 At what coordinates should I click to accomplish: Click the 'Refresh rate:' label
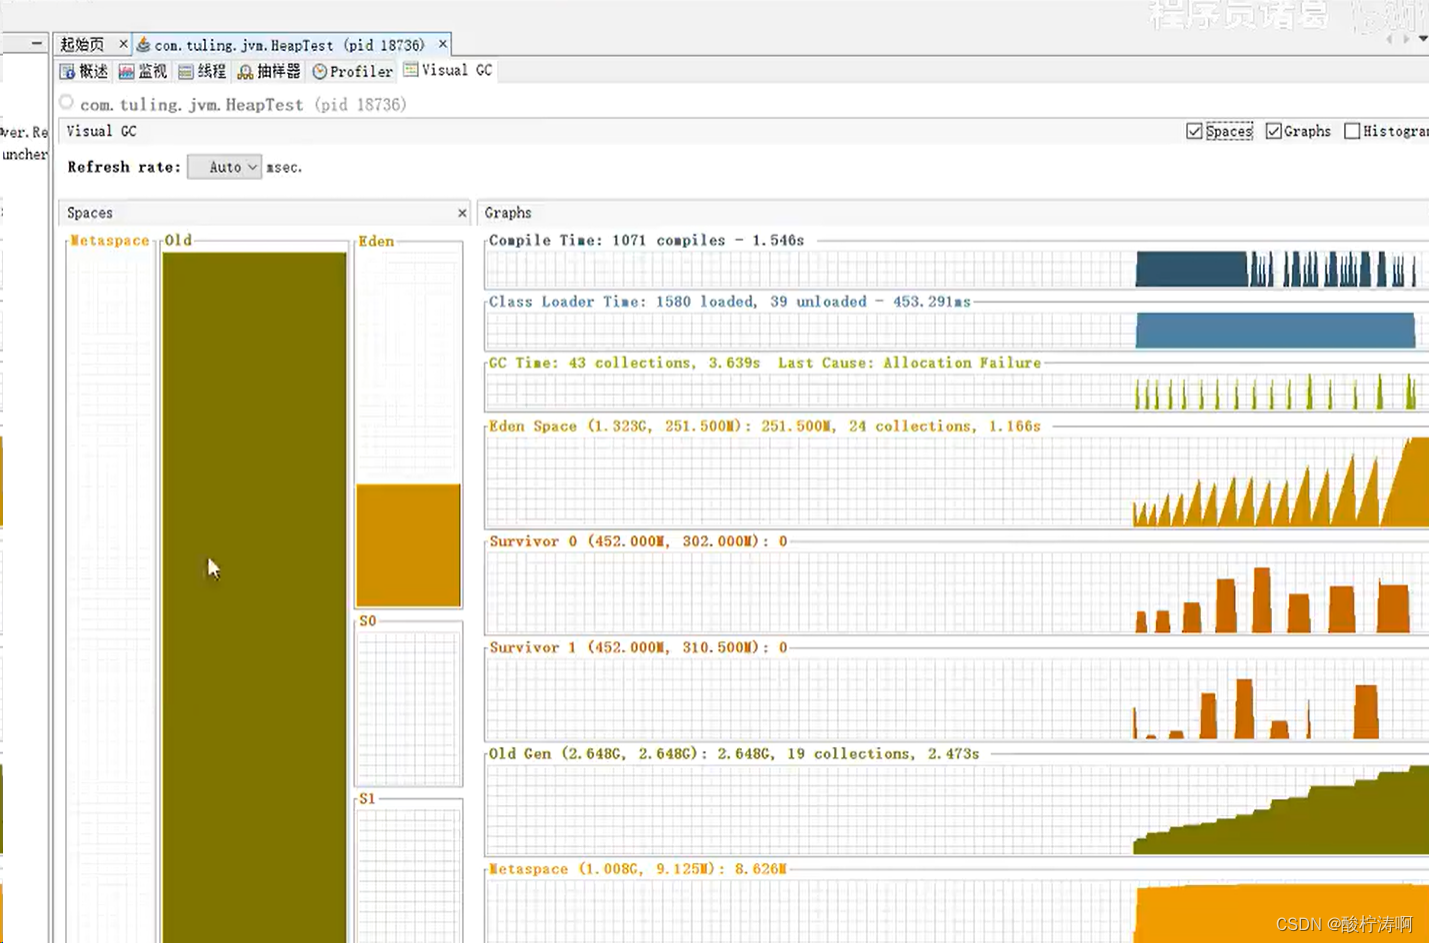tap(124, 167)
